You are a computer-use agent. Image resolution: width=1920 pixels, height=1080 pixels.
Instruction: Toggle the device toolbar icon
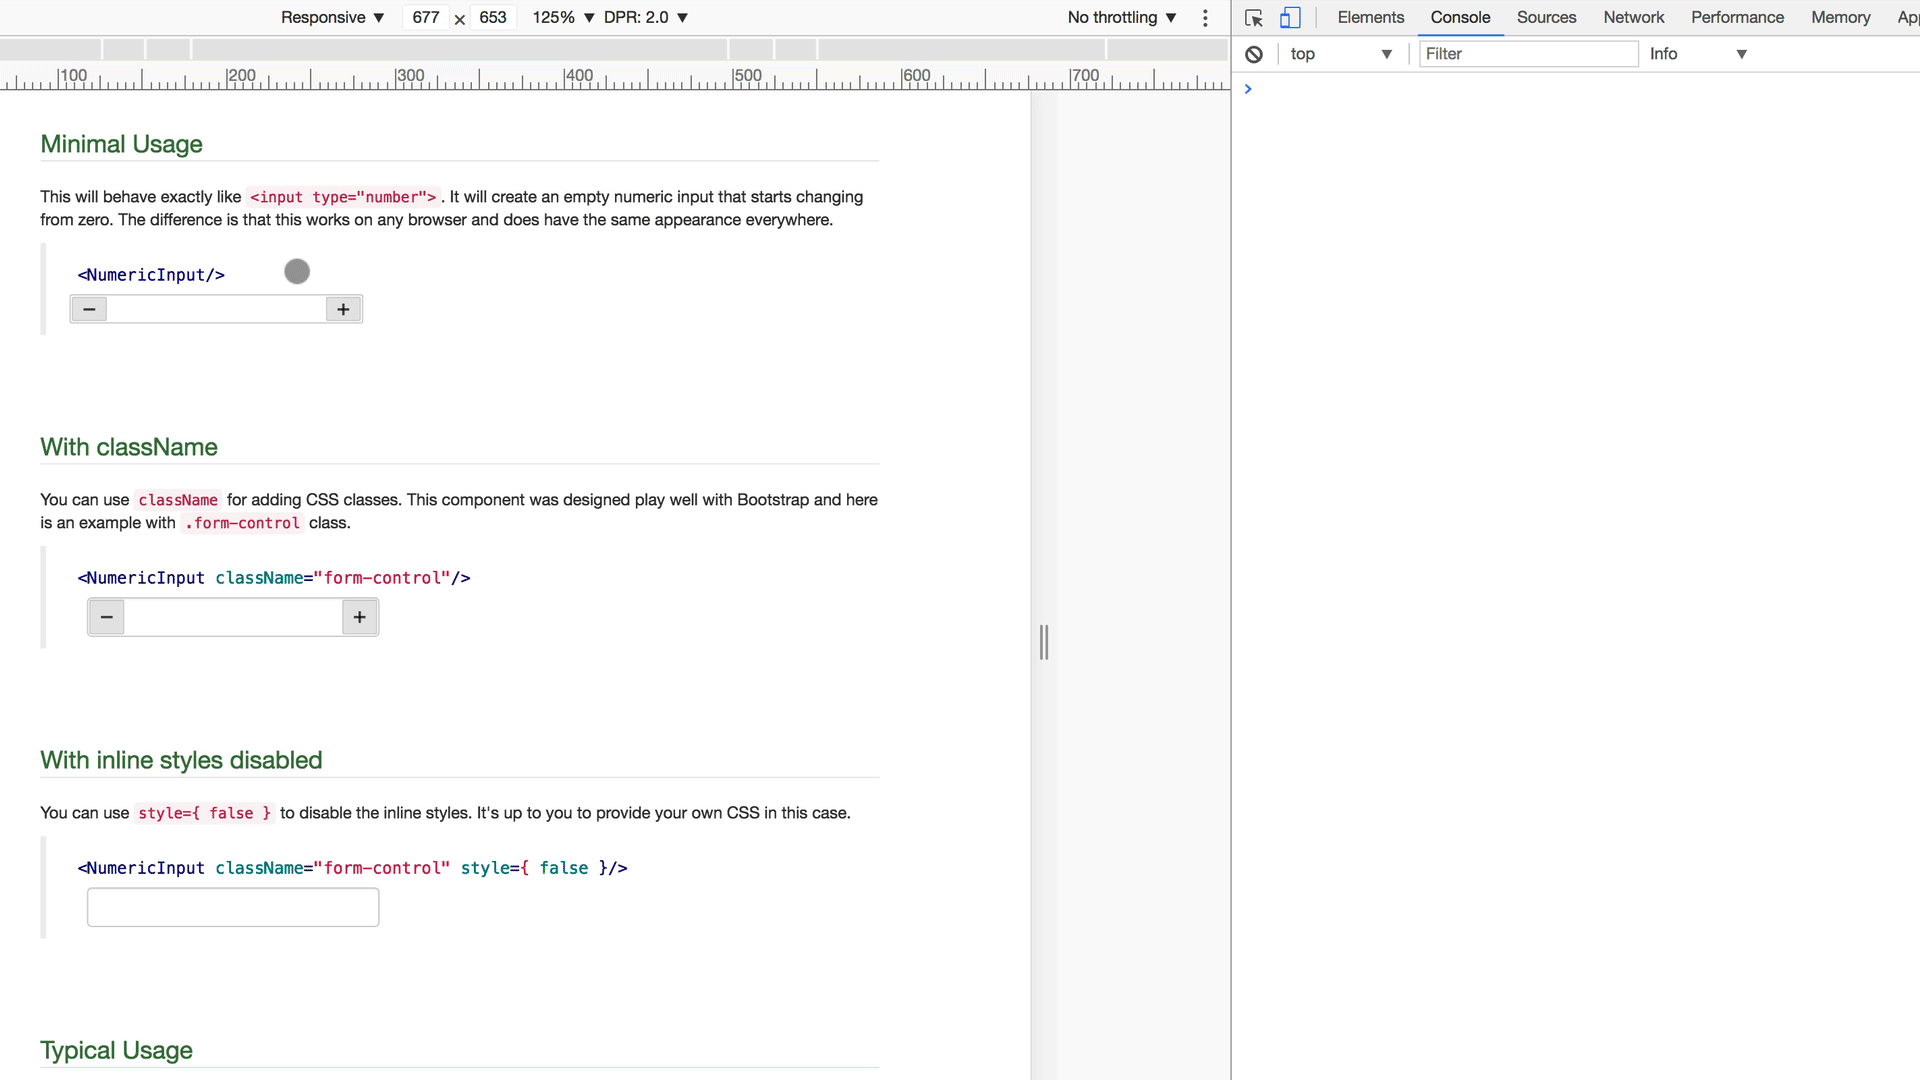[x=1290, y=18]
